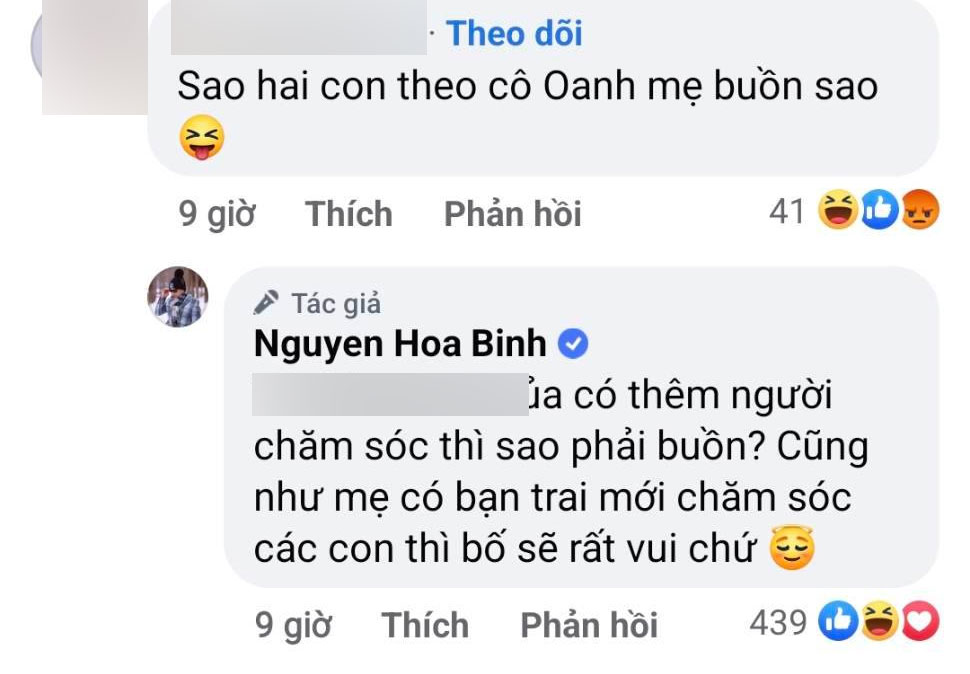Open the 41 reactions count
Screen dimensions: 970x674
[786, 211]
